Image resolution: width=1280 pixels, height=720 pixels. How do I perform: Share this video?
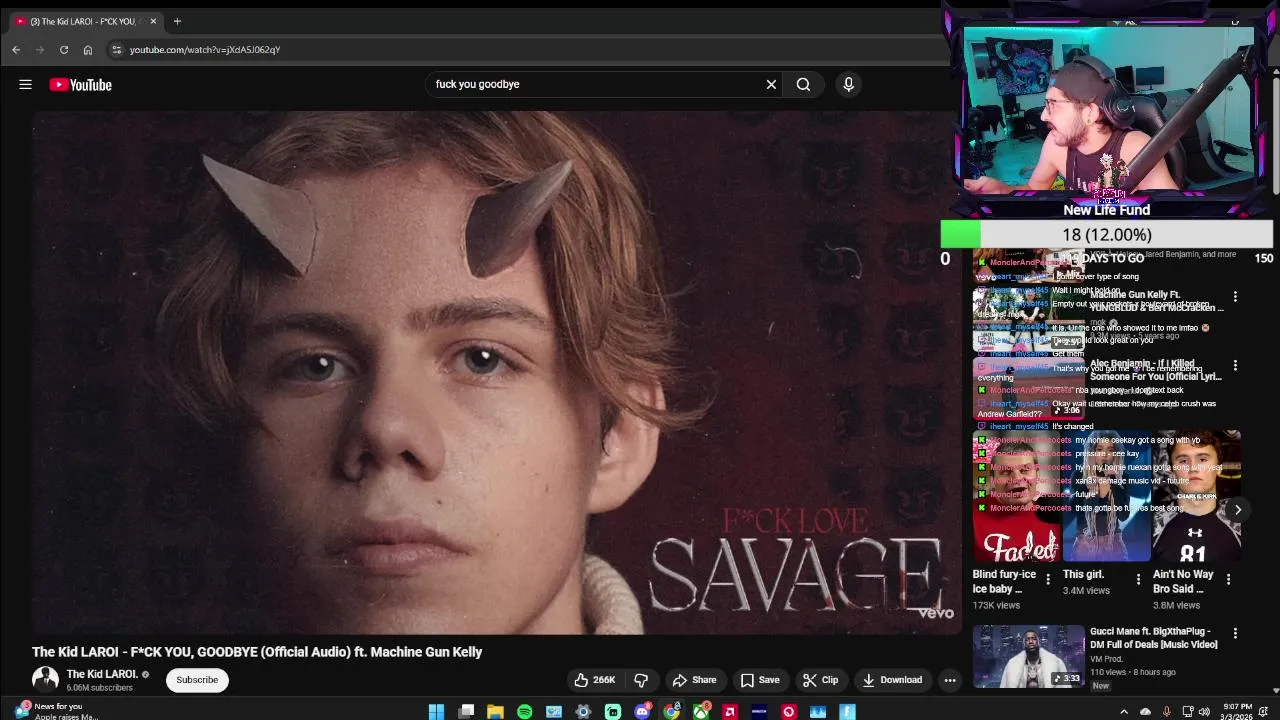(x=695, y=680)
